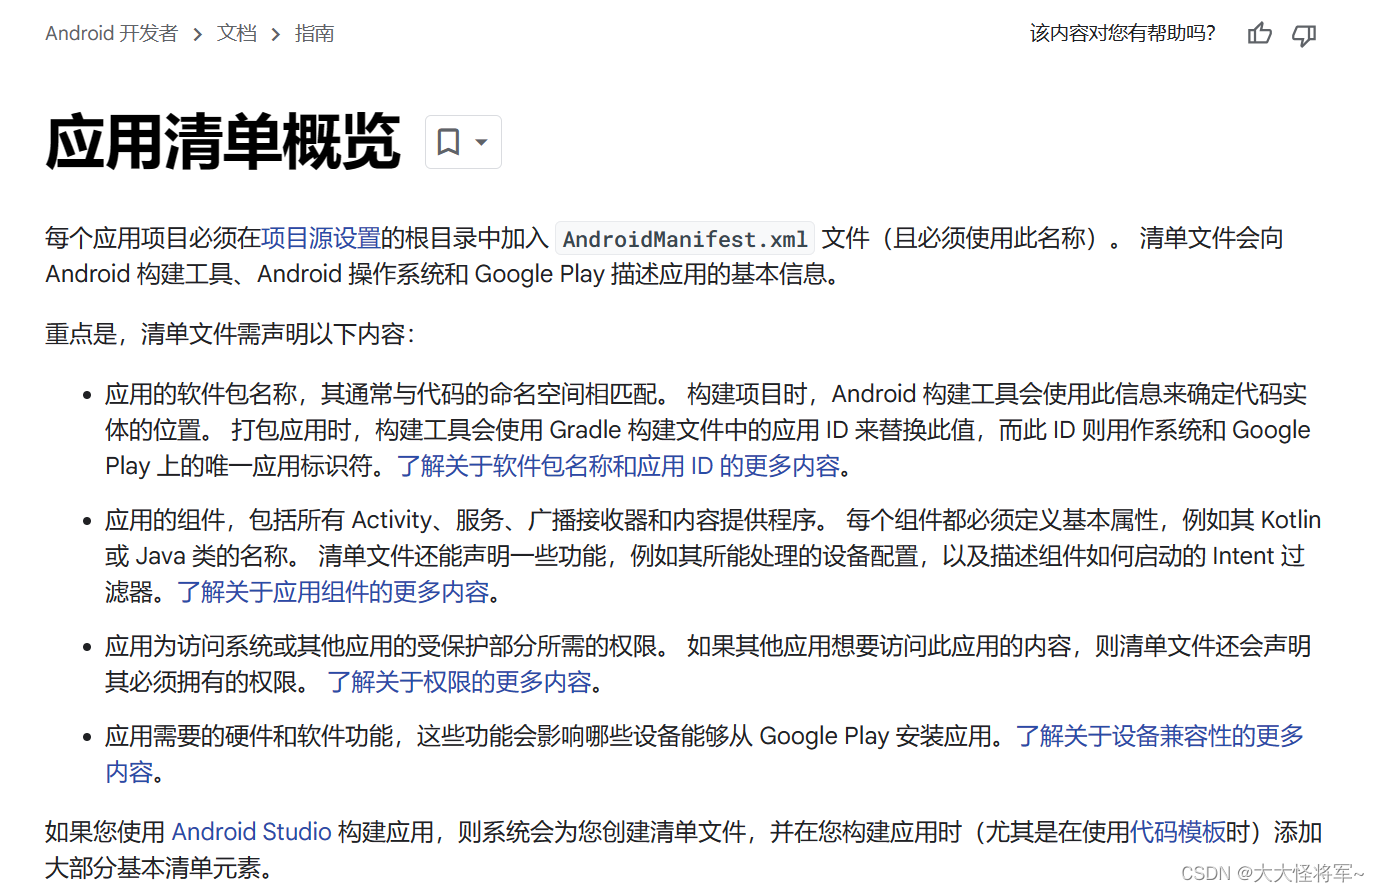The width and height of the screenshot is (1379, 892).
Task: Click the bookmark icon beside the title
Action: click(x=449, y=142)
